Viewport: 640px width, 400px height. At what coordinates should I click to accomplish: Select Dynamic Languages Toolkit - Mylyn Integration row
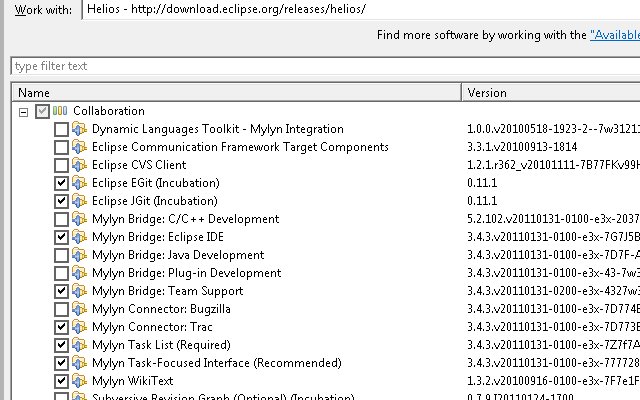tap(218, 129)
